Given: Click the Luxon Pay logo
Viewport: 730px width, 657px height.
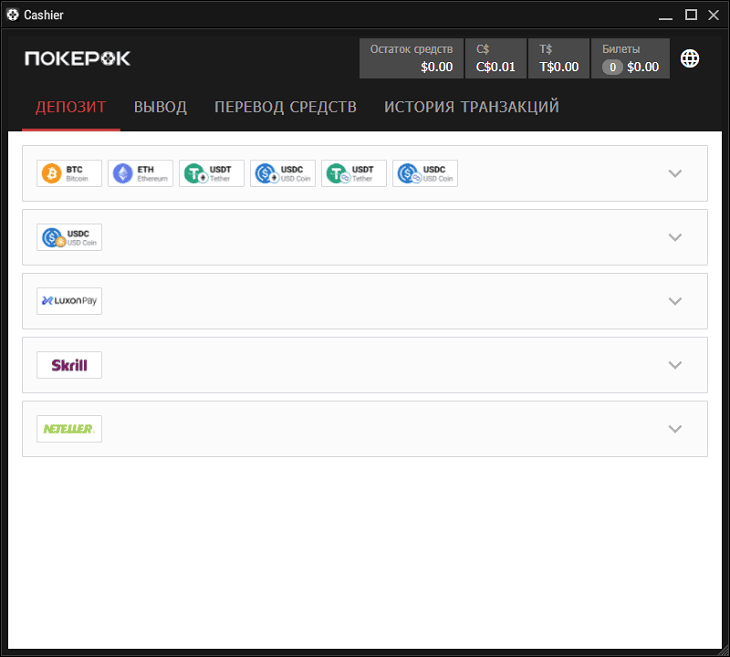Looking at the screenshot, I should [69, 301].
